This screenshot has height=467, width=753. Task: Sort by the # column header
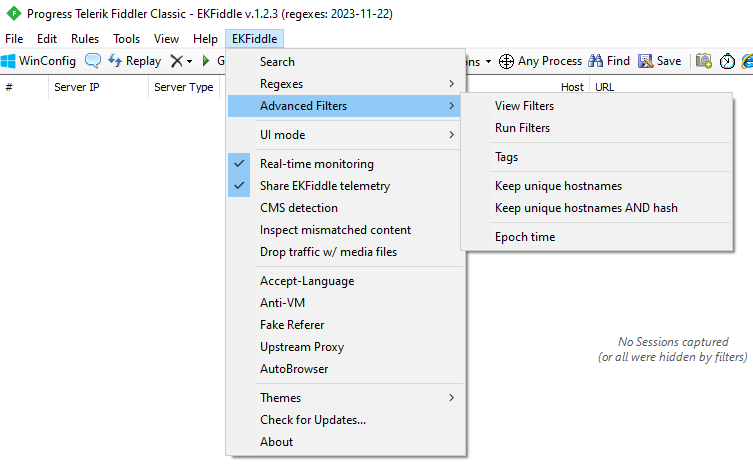(x=24, y=87)
